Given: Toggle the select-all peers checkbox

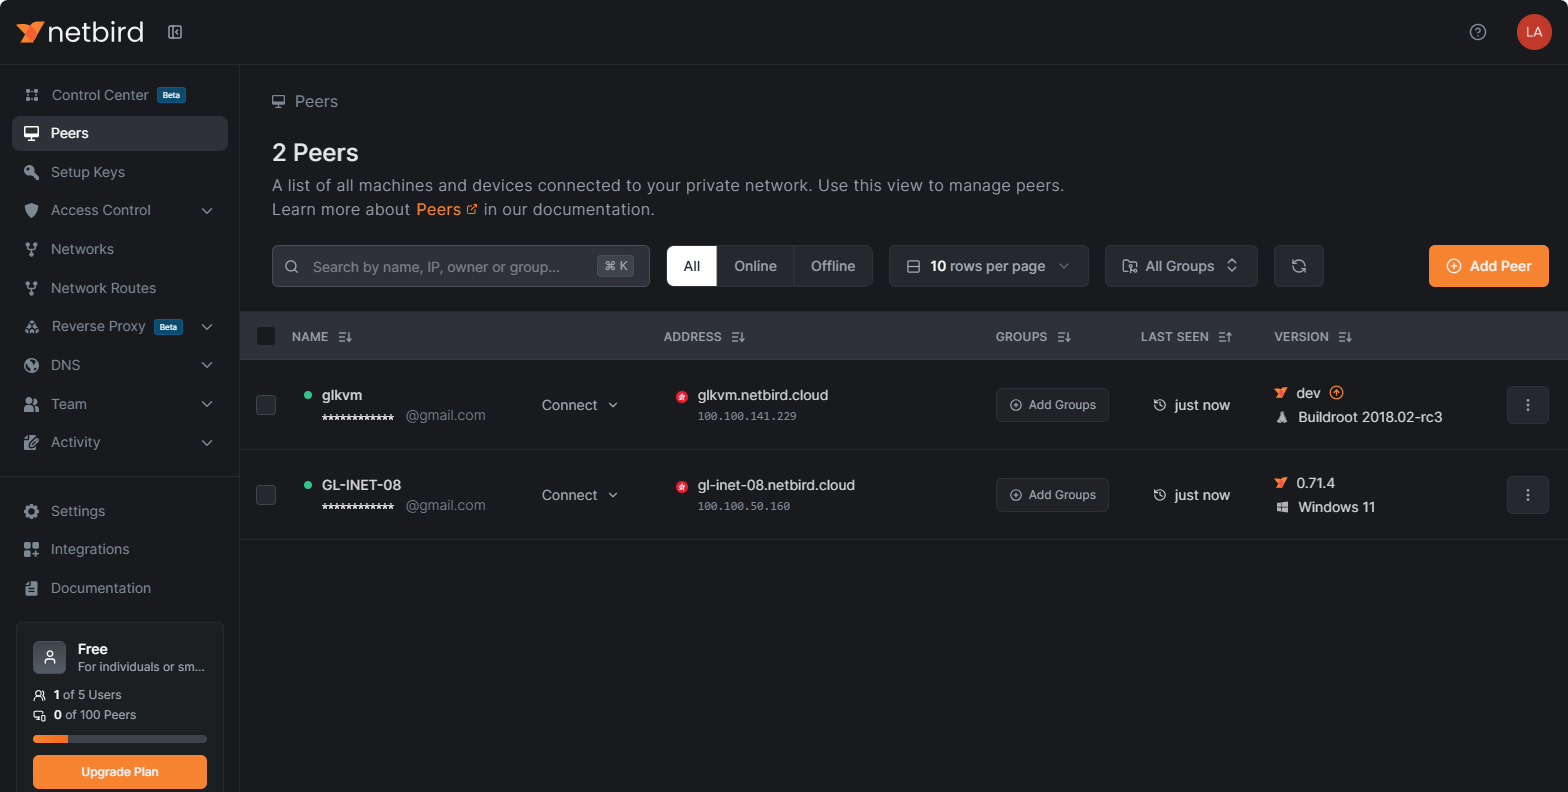Looking at the screenshot, I should (x=266, y=336).
